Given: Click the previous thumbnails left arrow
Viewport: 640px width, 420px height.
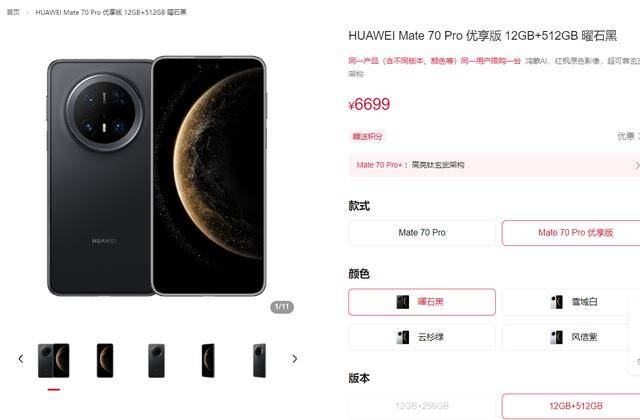Looking at the screenshot, I should tap(21, 359).
